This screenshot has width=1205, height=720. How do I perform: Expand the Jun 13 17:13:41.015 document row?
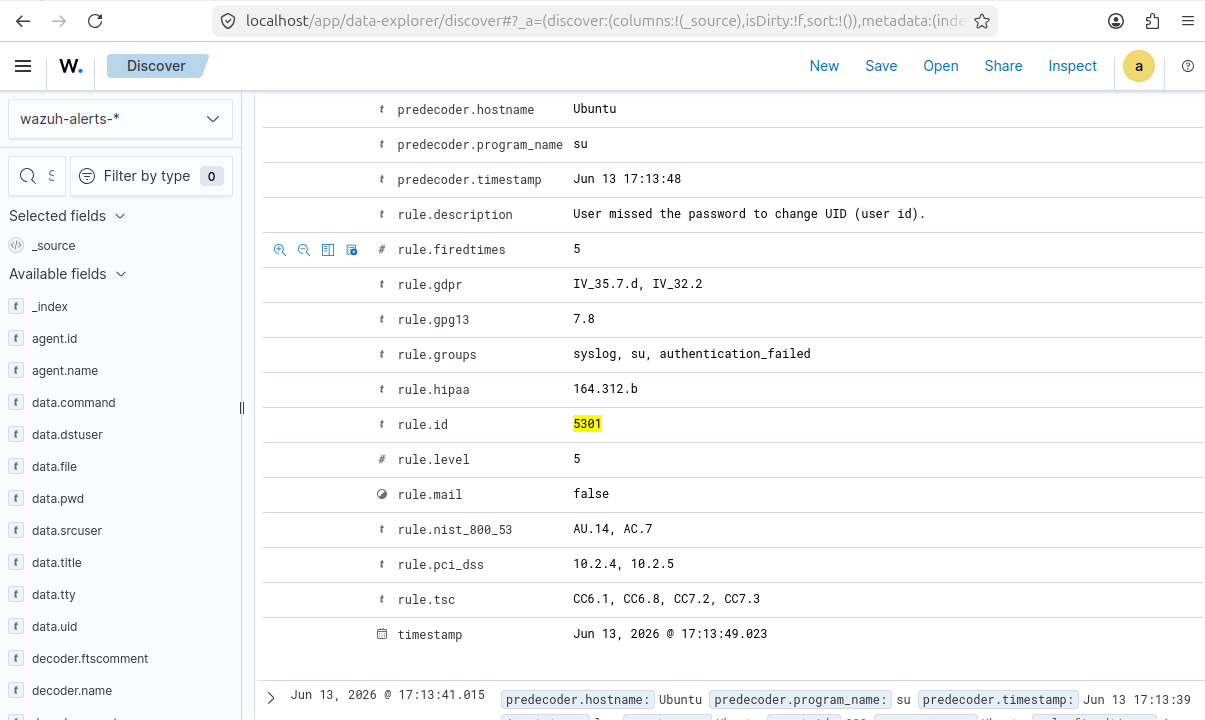coord(270,697)
